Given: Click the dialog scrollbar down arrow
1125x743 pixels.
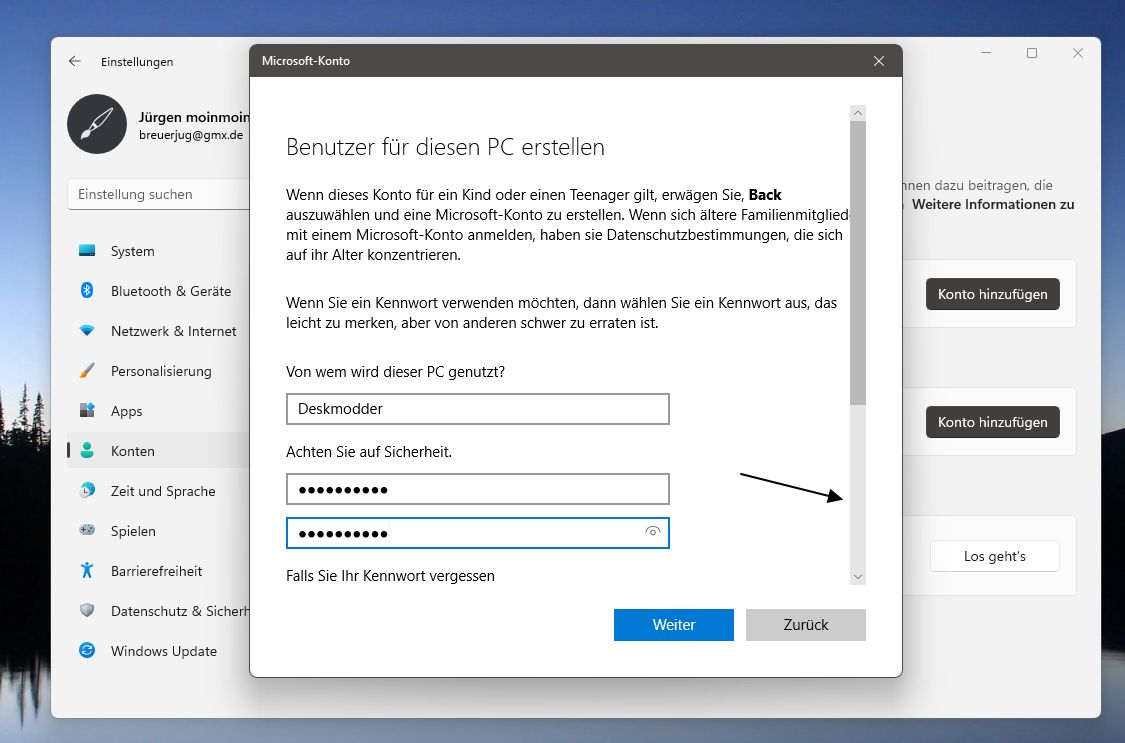Looking at the screenshot, I should click(857, 577).
